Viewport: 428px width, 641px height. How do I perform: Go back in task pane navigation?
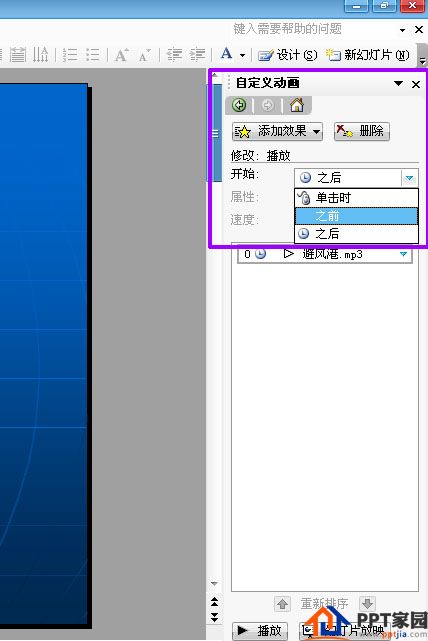tap(239, 105)
